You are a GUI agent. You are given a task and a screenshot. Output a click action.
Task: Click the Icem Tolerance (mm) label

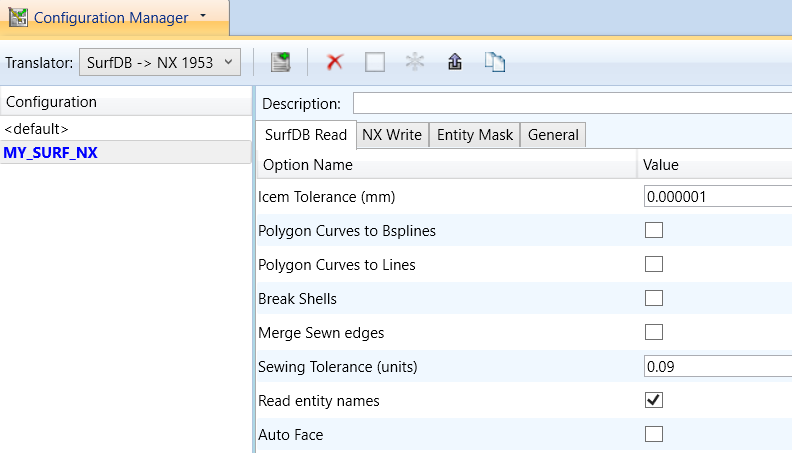(326, 196)
